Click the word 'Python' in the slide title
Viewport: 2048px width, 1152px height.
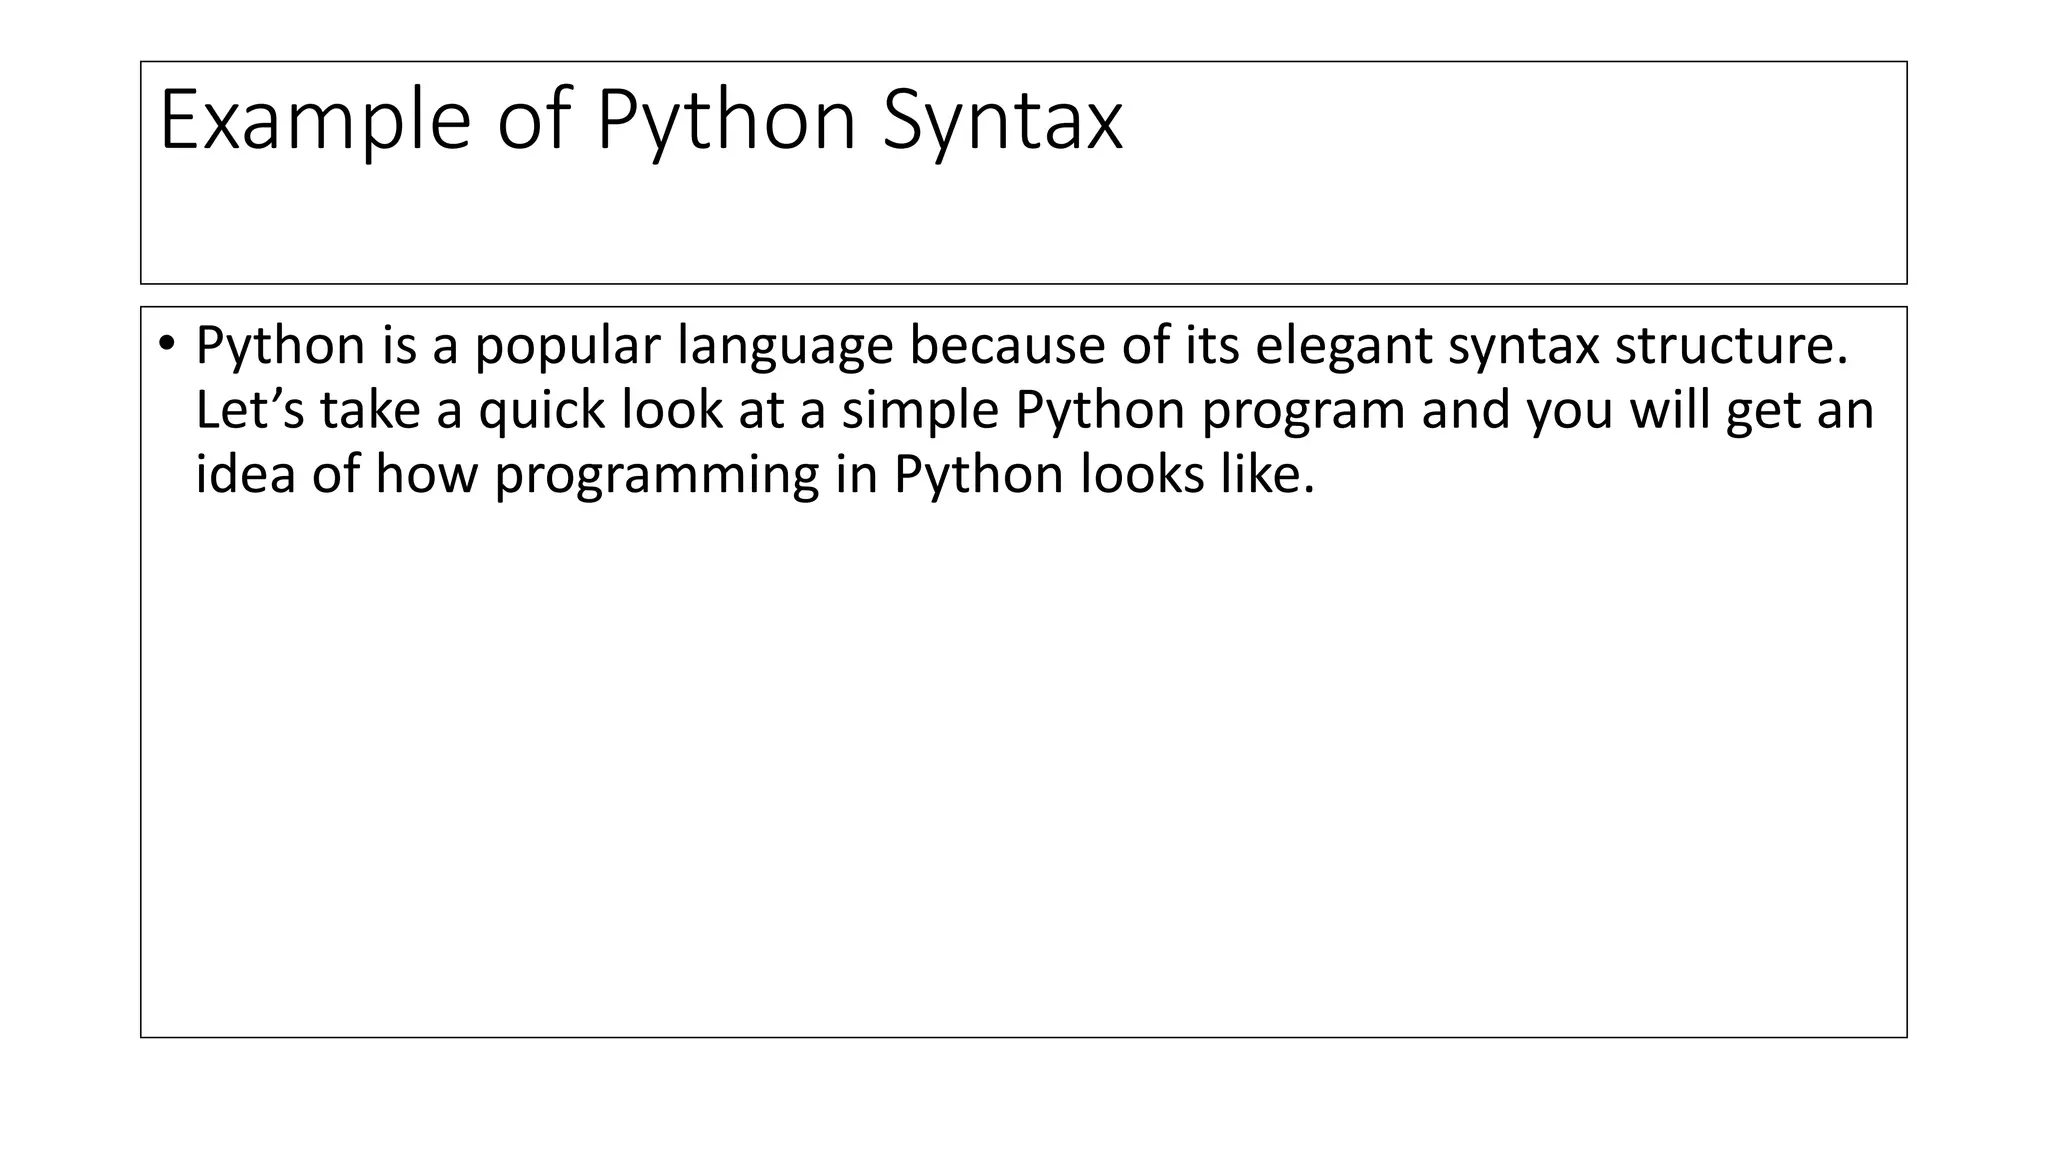coord(726,122)
